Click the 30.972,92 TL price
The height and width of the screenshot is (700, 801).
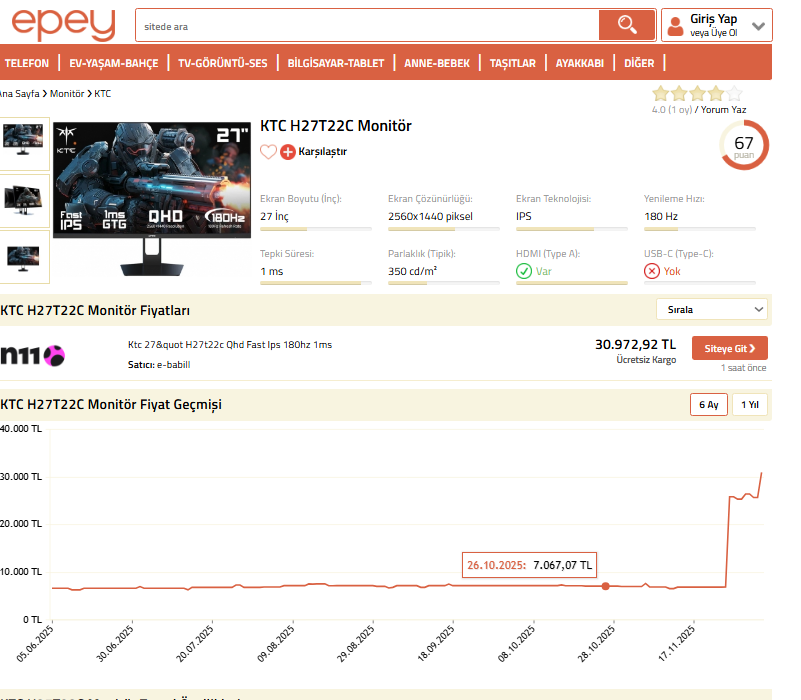[635, 345]
